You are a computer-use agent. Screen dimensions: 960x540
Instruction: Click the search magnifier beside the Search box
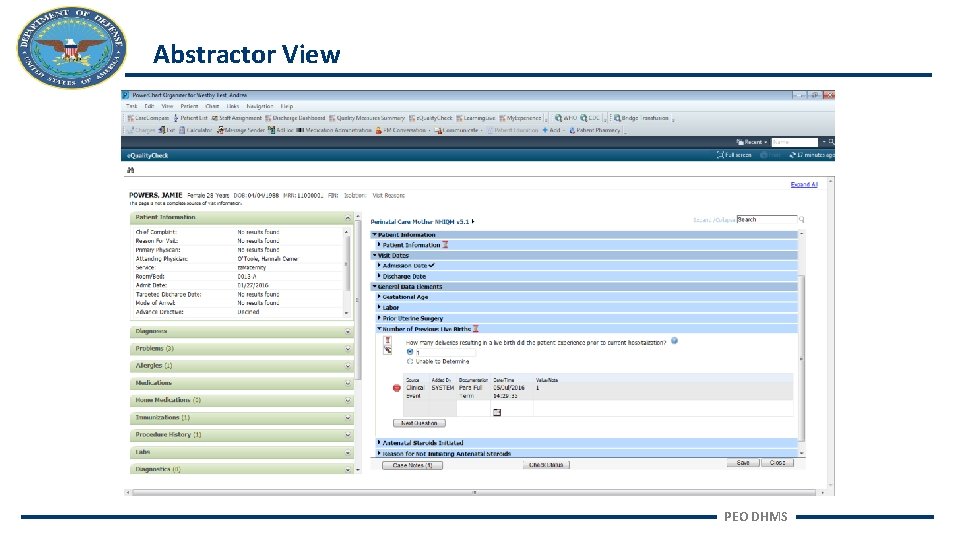801,219
